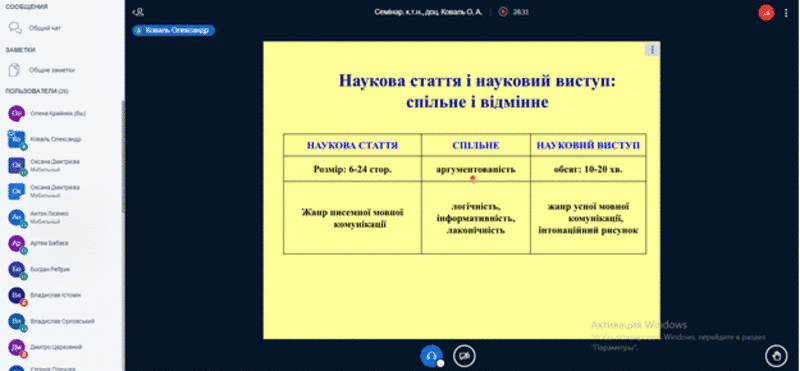Open the Общий чат public chat

61,28
